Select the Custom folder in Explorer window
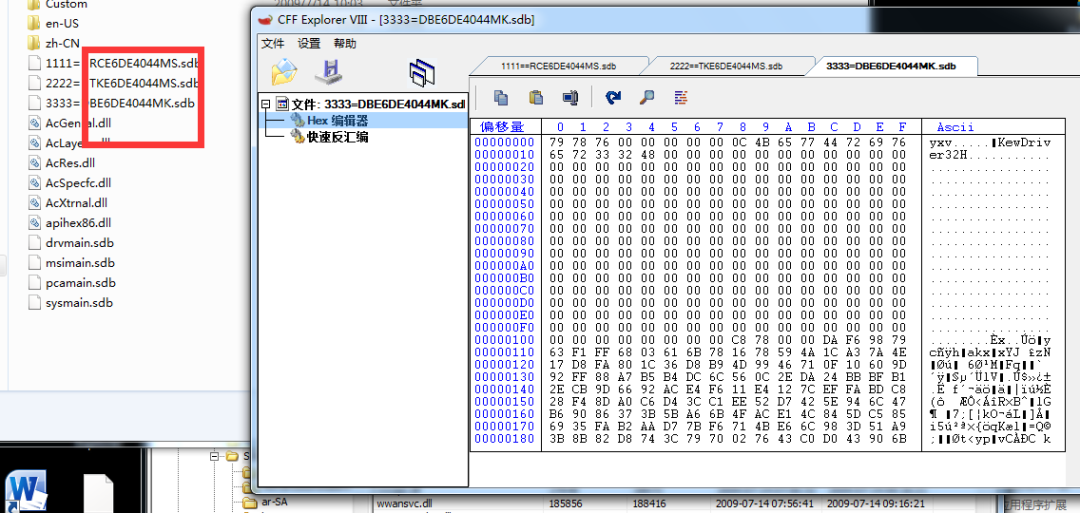The width and height of the screenshot is (1080, 513). coord(66,4)
